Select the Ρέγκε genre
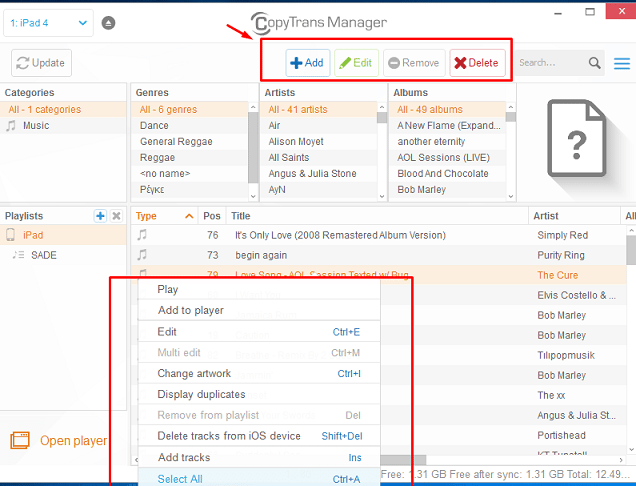636x486 pixels. click(x=189, y=189)
